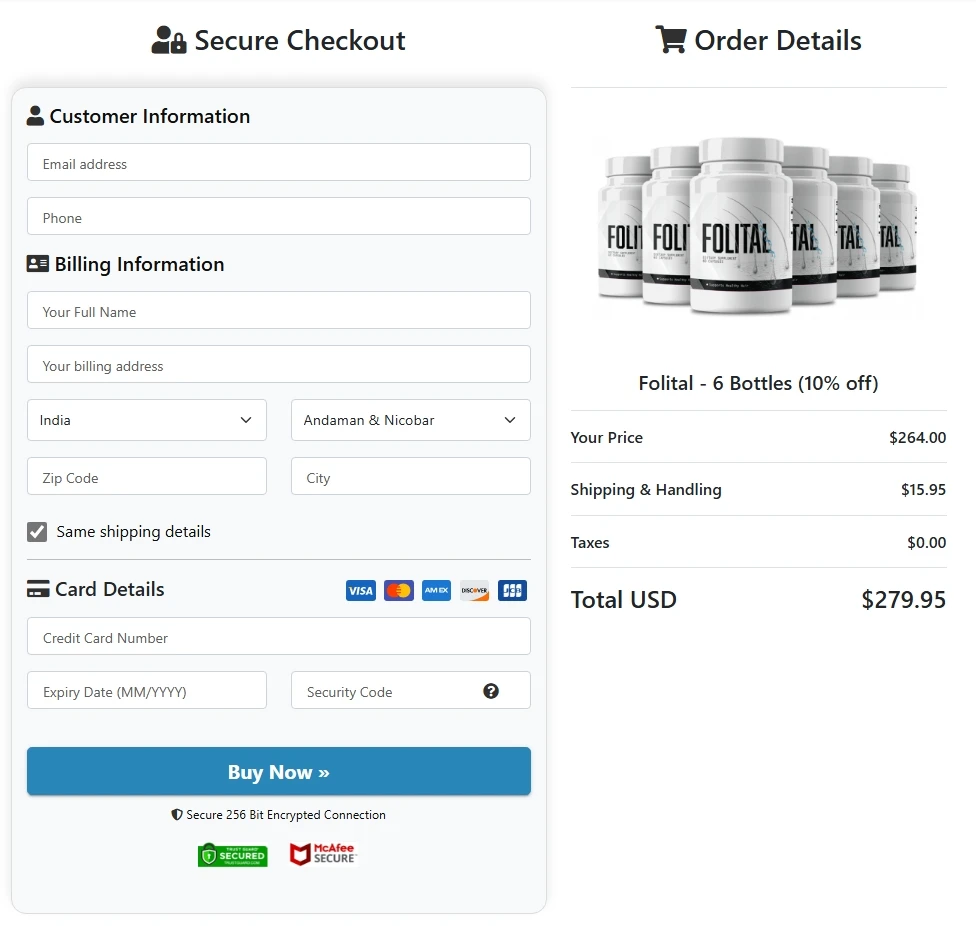
Task: Select the Zip Code input field
Action: point(146,477)
